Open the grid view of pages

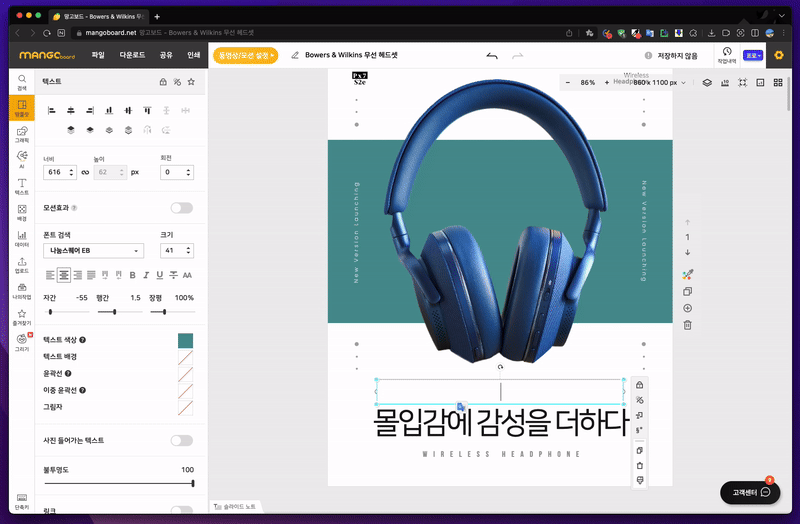point(778,83)
